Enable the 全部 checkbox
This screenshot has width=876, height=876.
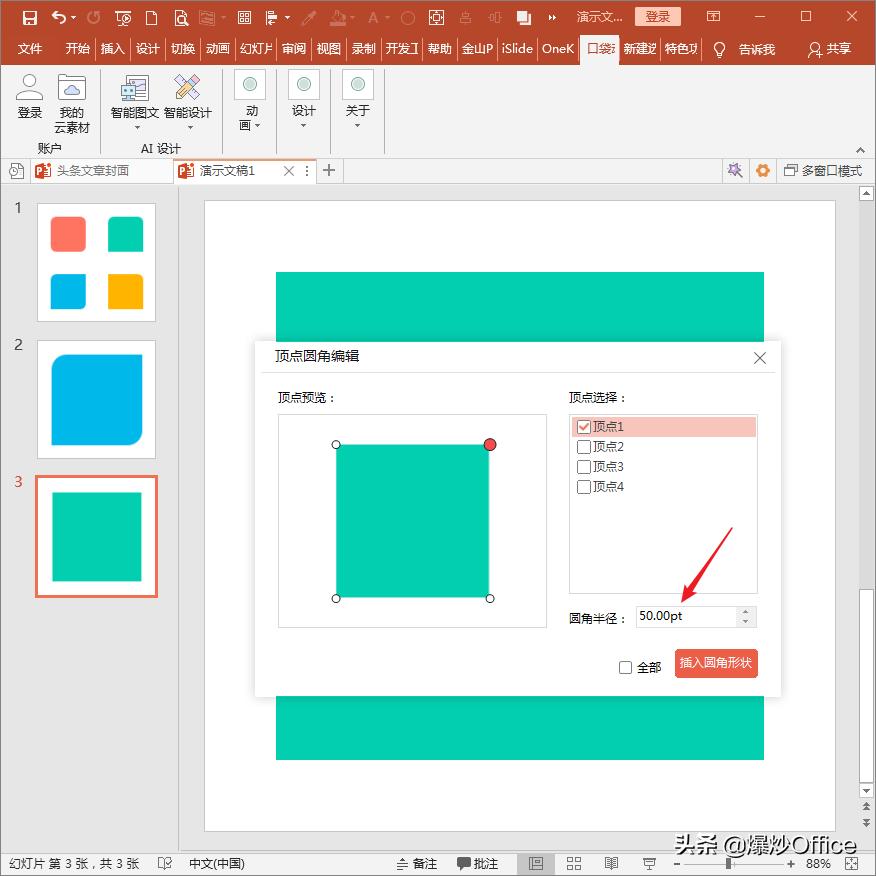tap(626, 668)
